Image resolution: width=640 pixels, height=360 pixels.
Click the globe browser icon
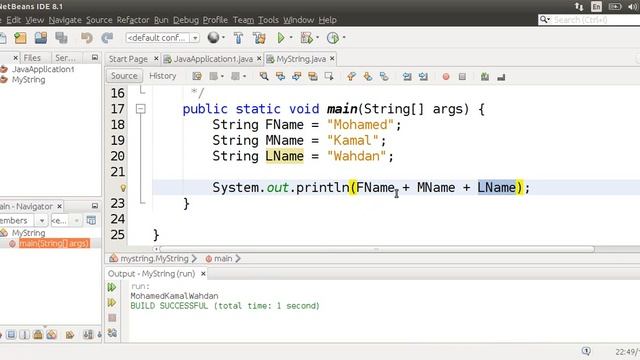click(213, 38)
